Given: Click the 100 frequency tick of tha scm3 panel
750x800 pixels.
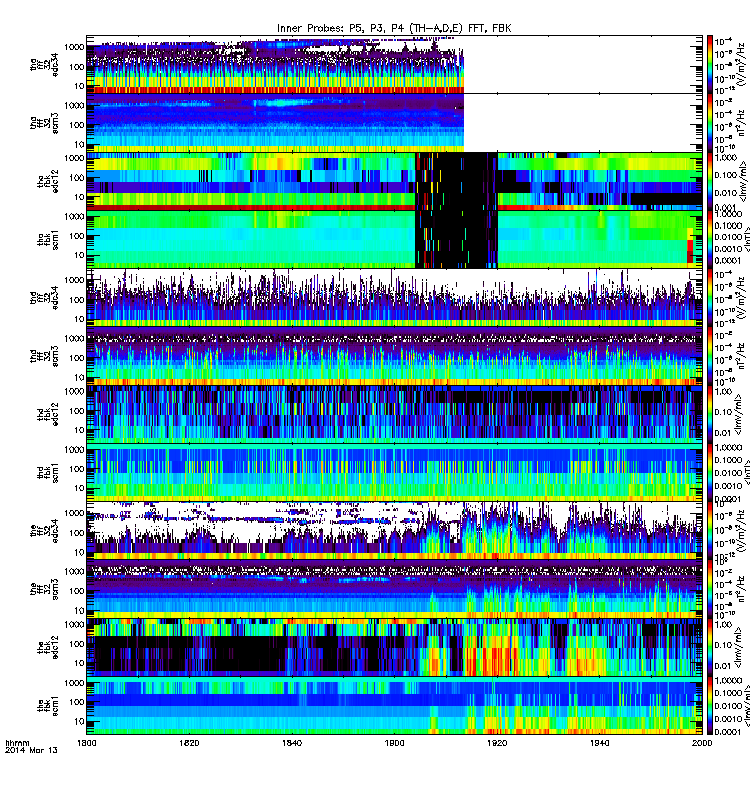Looking at the screenshot, I should click(77, 124).
